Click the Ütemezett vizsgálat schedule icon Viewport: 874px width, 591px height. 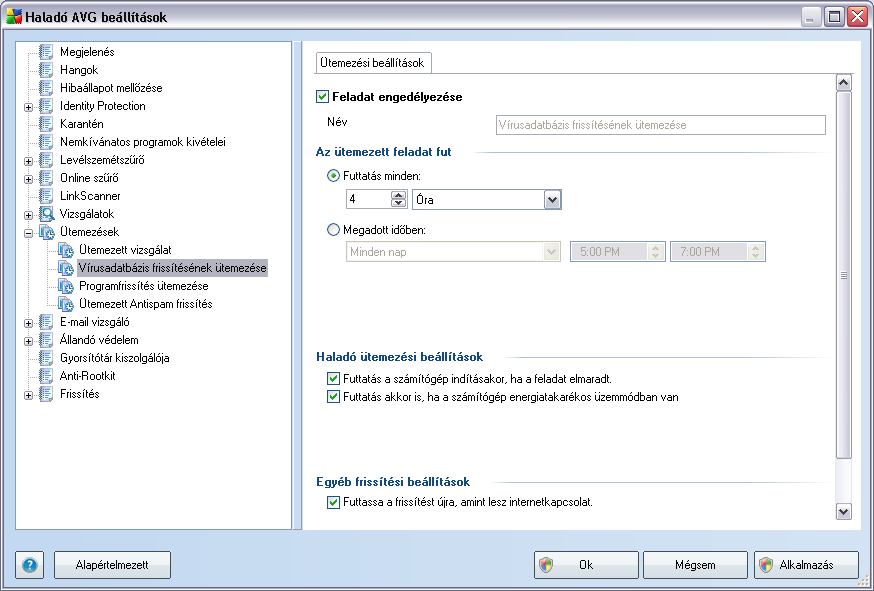click(66, 250)
